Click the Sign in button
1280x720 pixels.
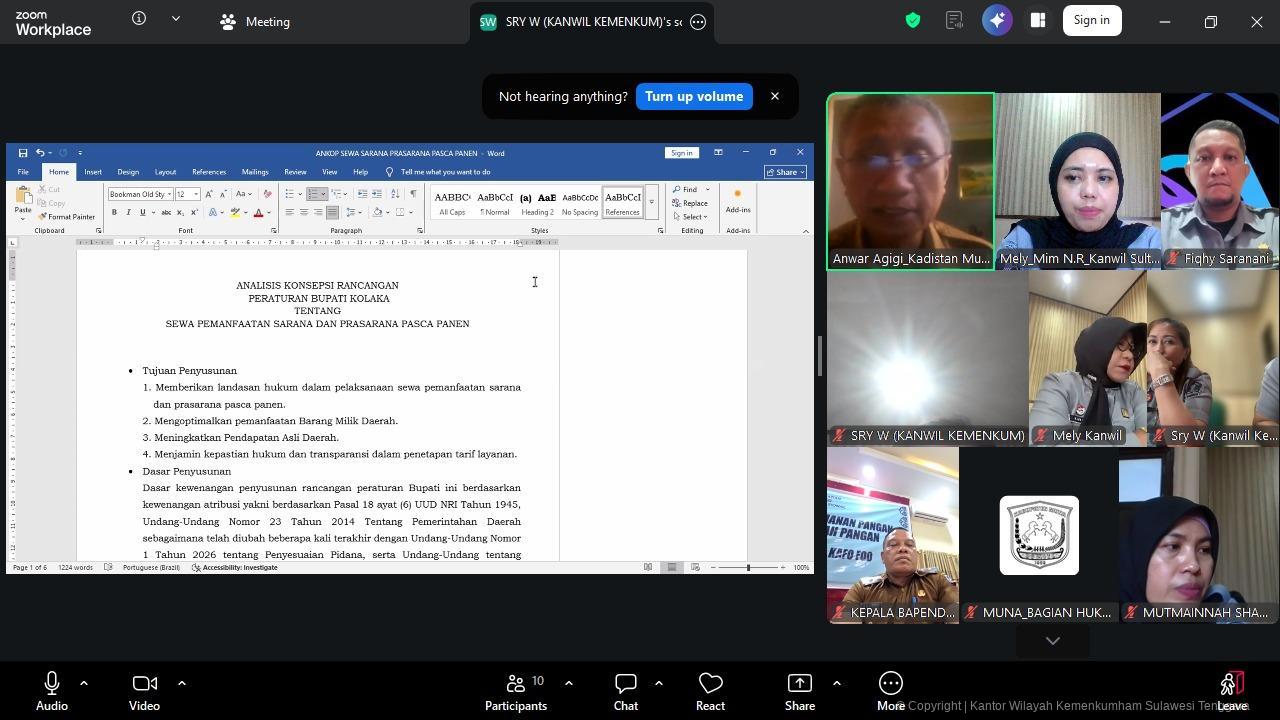[x=1091, y=21]
